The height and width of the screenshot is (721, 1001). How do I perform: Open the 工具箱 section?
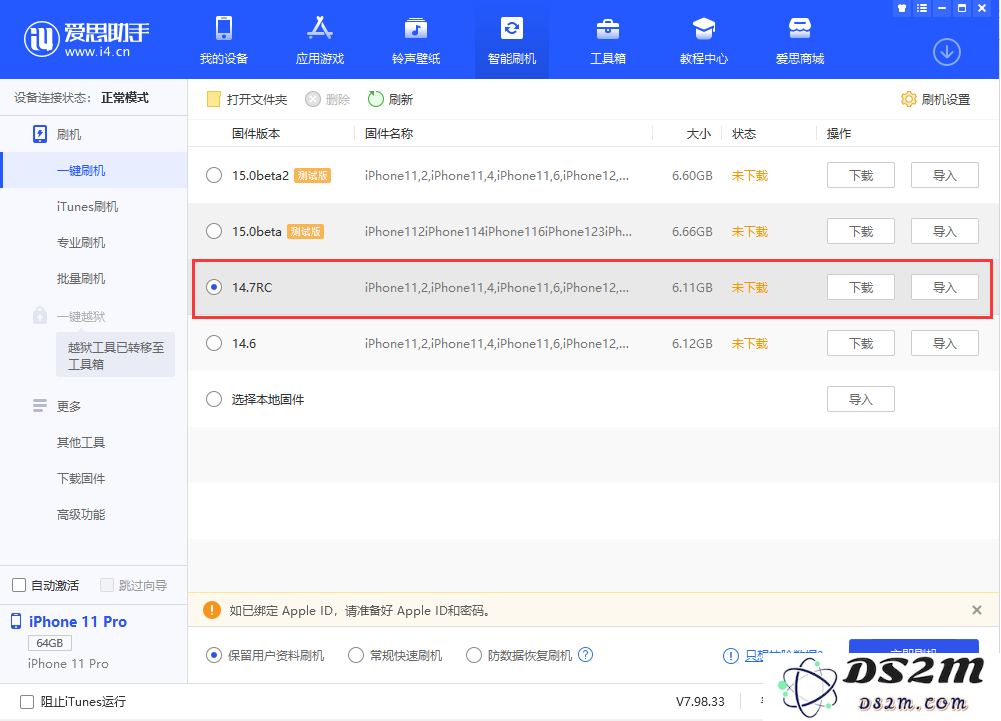point(608,40)
